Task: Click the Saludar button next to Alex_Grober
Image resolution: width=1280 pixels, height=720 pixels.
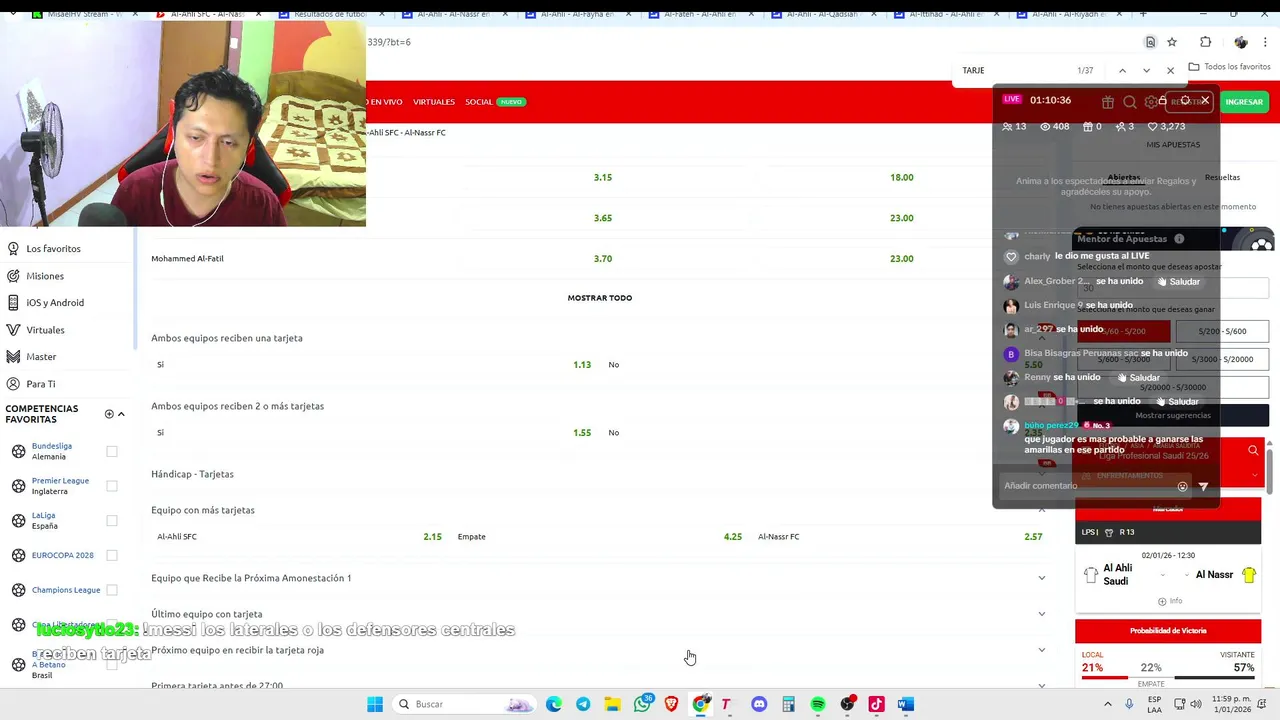Action: 1177,282
